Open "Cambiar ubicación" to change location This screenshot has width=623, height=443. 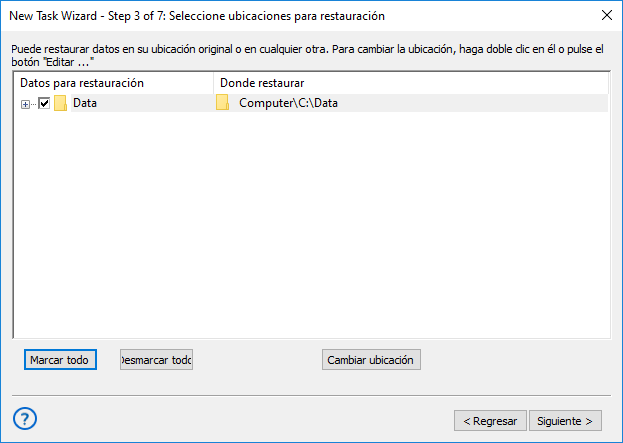[x=371, y=360]
